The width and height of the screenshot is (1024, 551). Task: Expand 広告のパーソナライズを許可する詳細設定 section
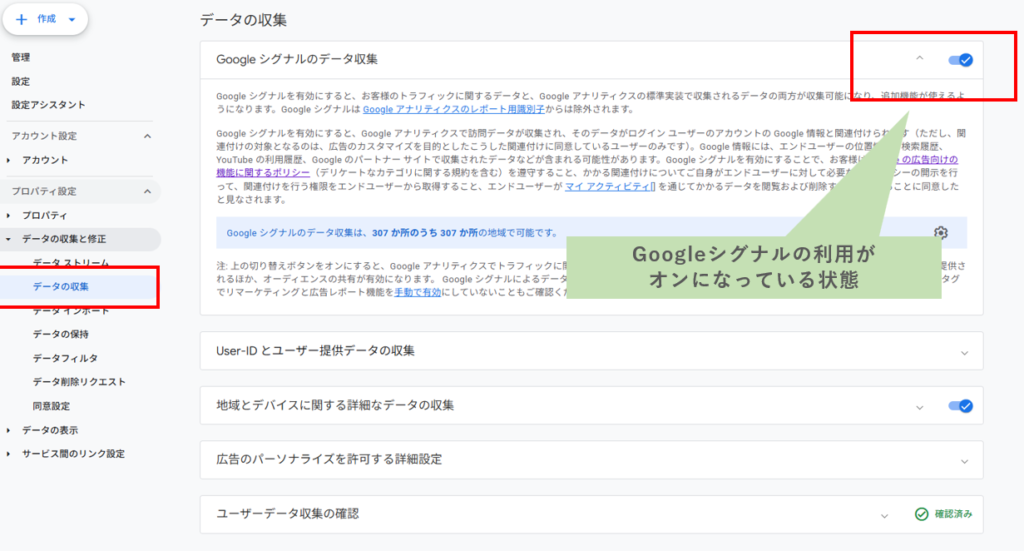pyautogui.click(x=964, y=460)
